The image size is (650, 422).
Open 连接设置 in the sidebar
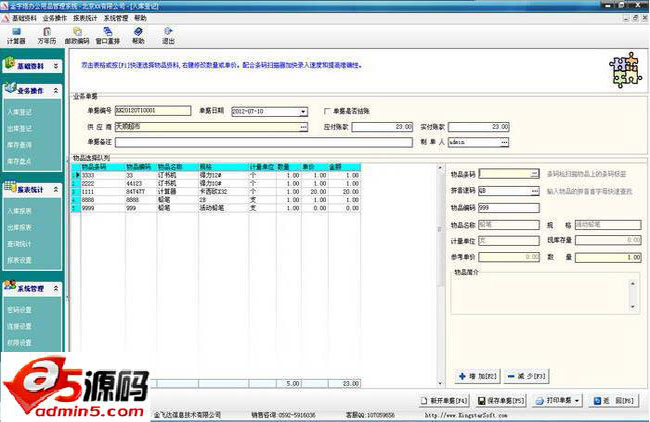(19, 326)
